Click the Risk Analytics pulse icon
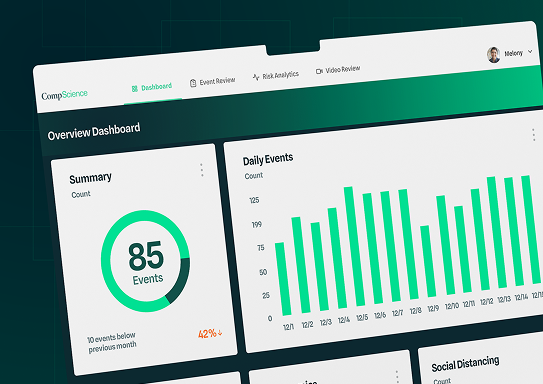The width and height of the screenshot is (543, 384). point(256,77)
